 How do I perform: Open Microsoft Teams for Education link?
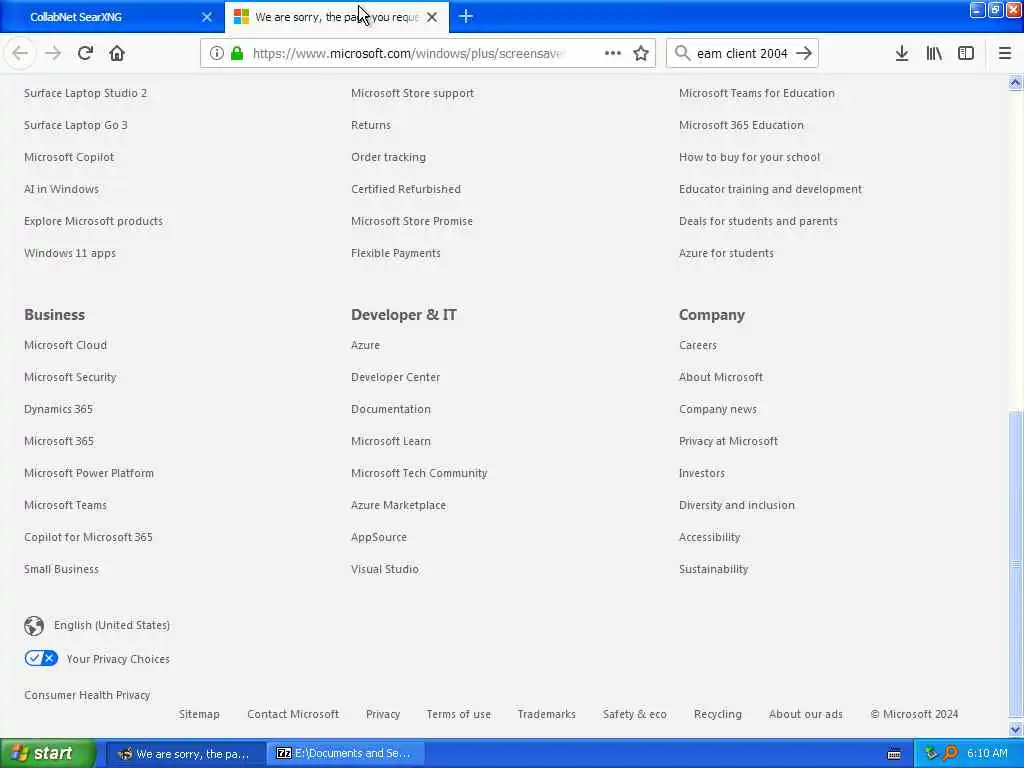[x=756, y=93]
